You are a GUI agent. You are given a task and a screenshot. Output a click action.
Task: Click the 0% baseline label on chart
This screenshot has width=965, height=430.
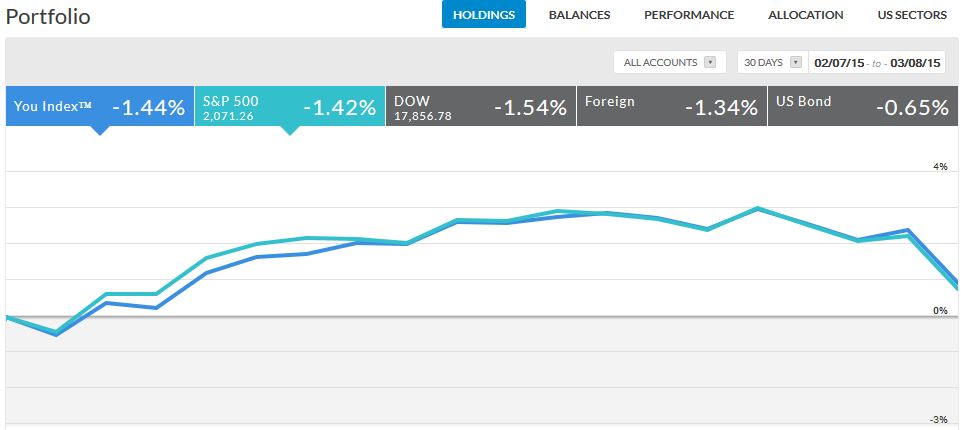pos(939,311)
